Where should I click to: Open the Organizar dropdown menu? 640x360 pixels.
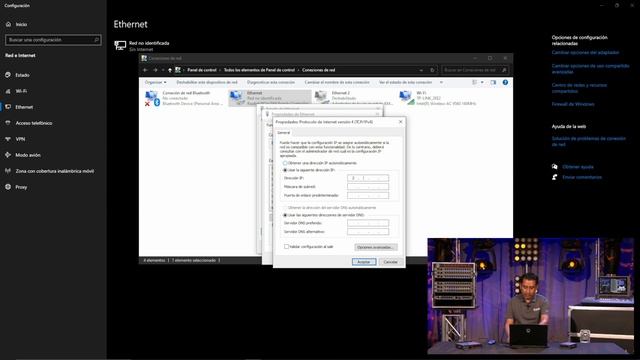[156, 82]
